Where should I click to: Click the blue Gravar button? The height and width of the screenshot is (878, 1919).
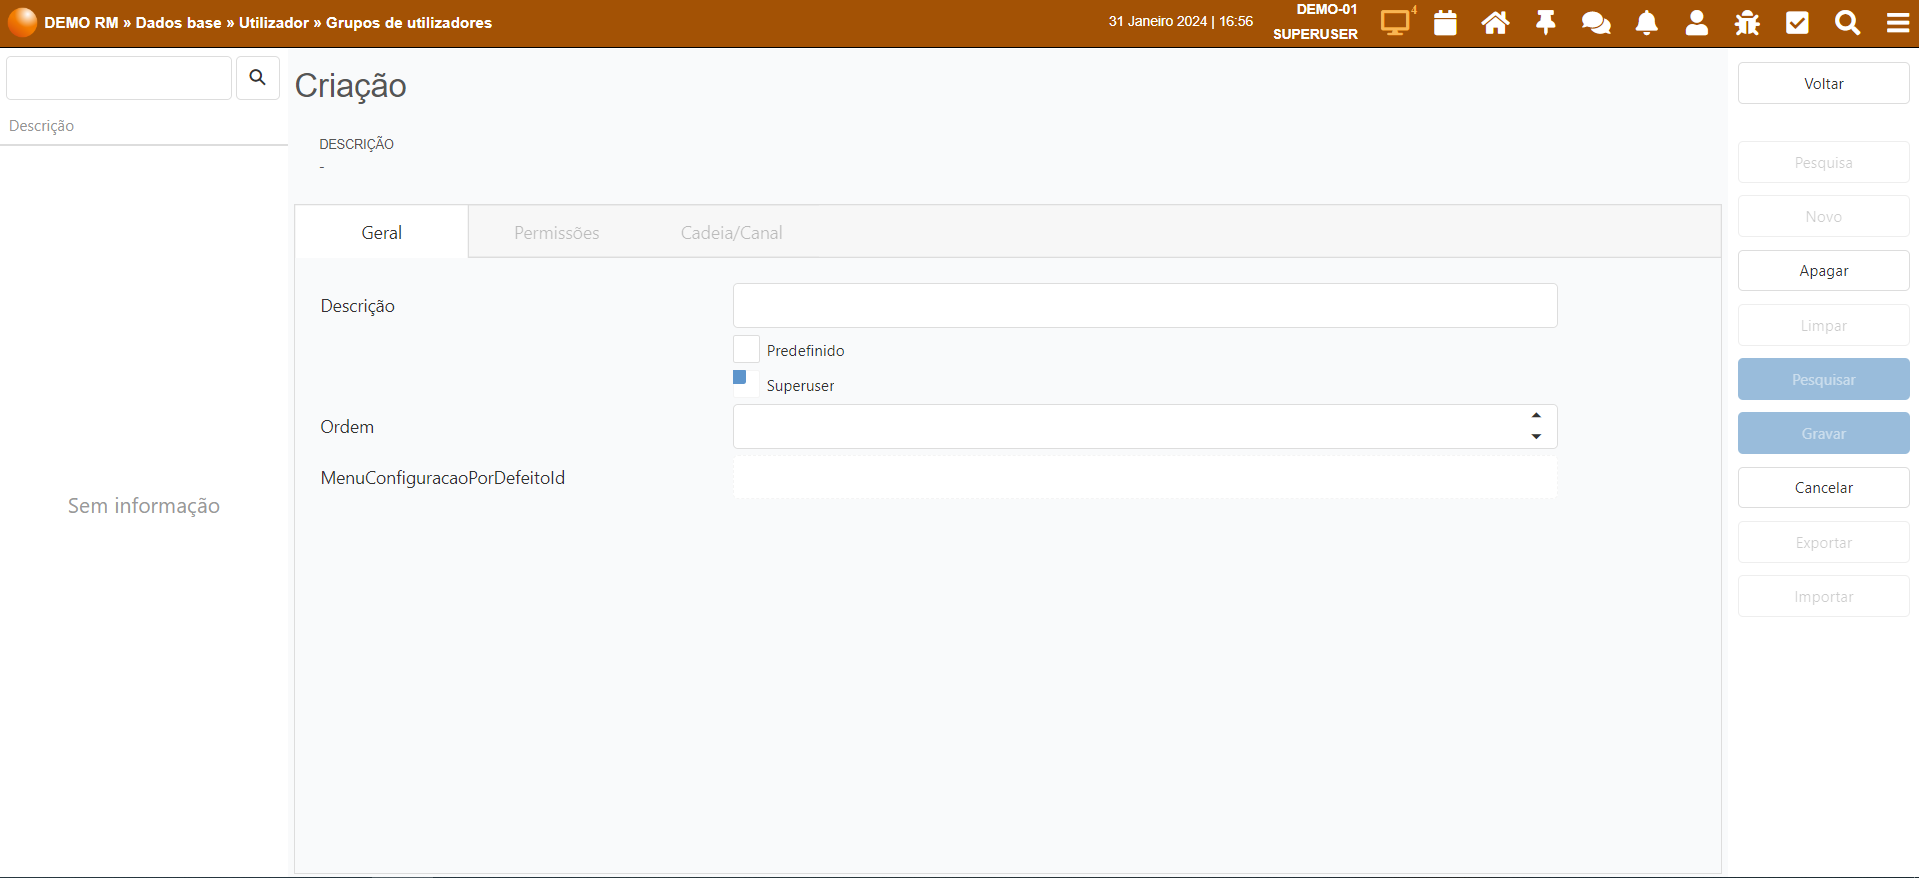1823,433
